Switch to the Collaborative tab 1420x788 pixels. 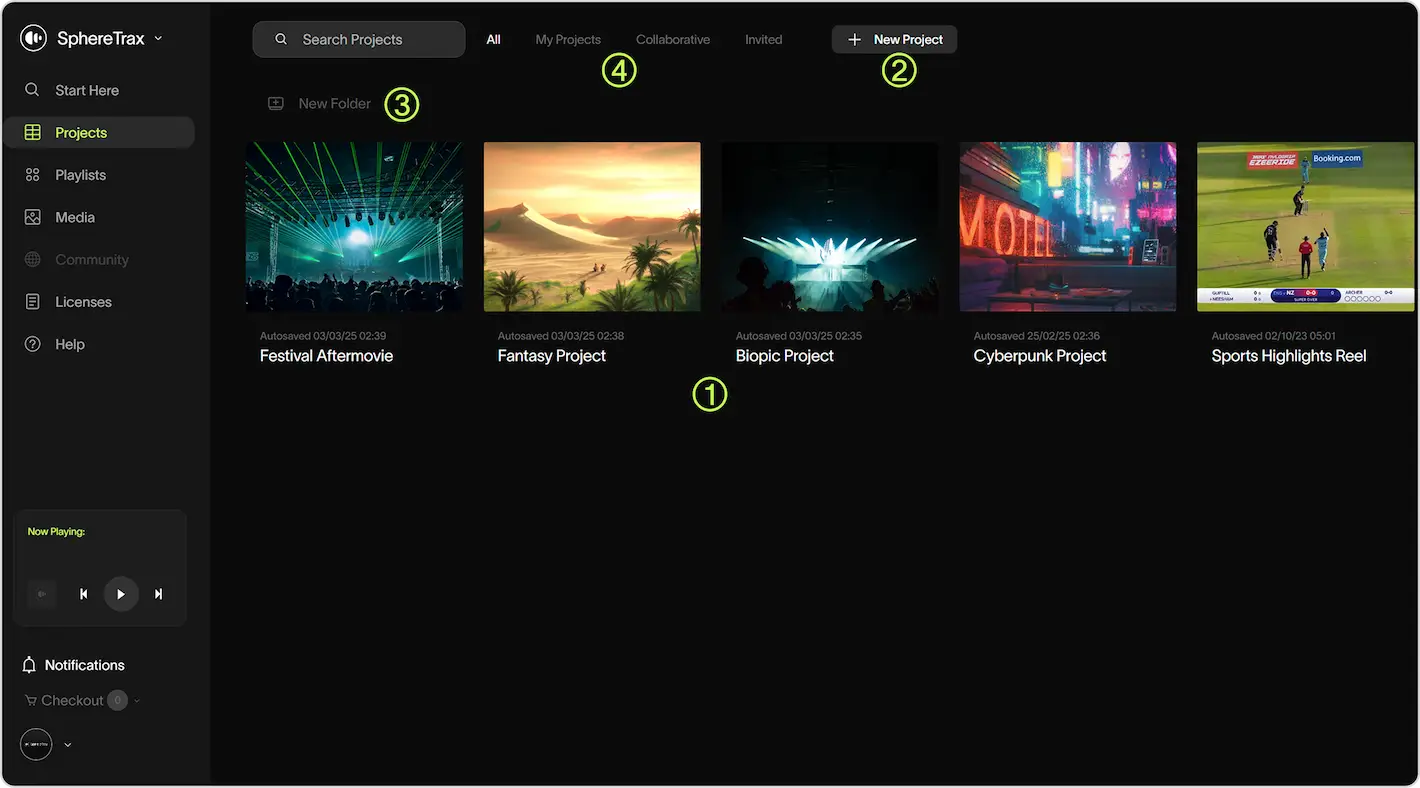pyautogui.click(x=672, y=39)
